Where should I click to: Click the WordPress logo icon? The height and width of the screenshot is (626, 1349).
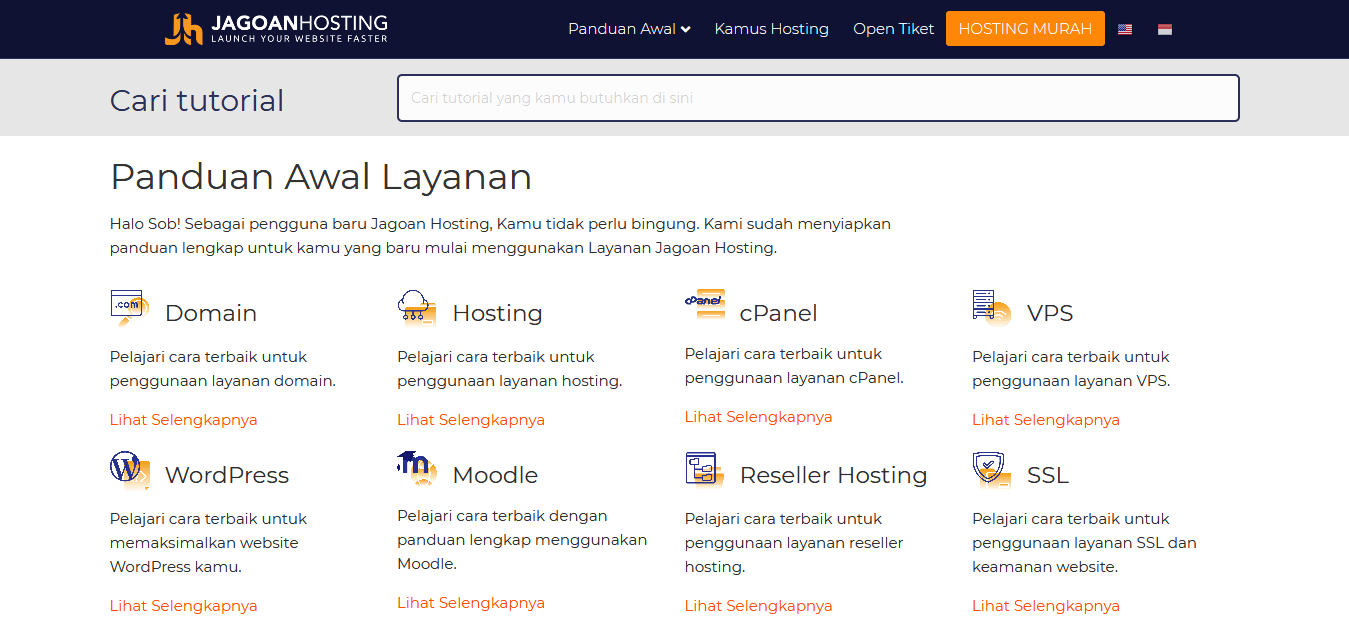pyautogui.click(x=130, y=470)
